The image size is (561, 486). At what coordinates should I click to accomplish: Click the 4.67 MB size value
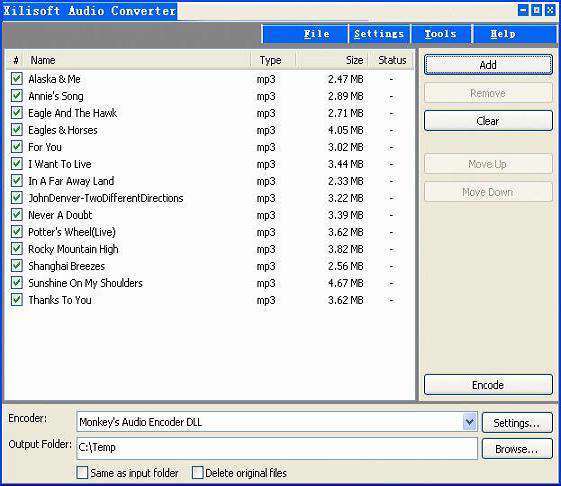346,283
